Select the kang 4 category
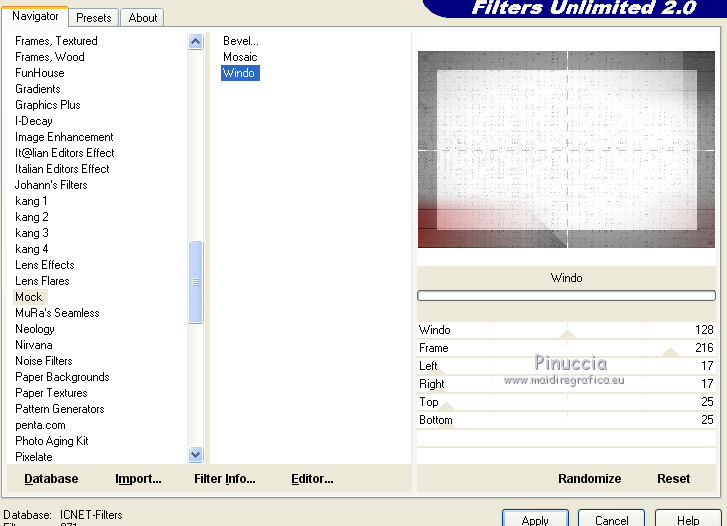Image resolution: width=727 pixels, height=526 pixels. tap(32, 249)
